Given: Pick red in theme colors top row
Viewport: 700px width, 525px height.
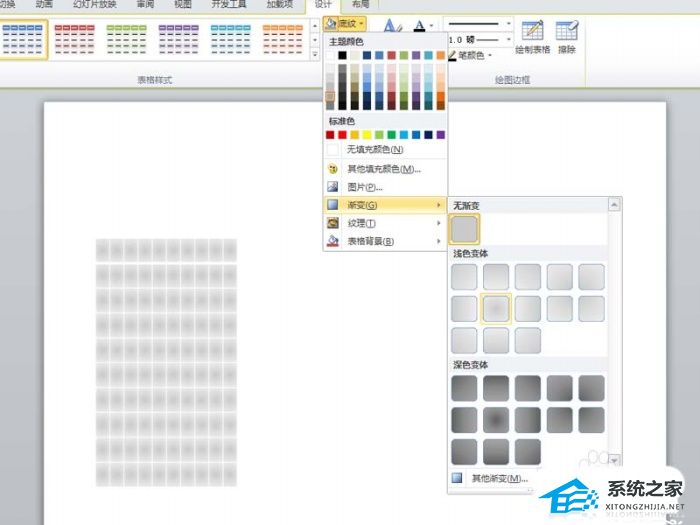Looking at the screenshot, I should (392, 55).
